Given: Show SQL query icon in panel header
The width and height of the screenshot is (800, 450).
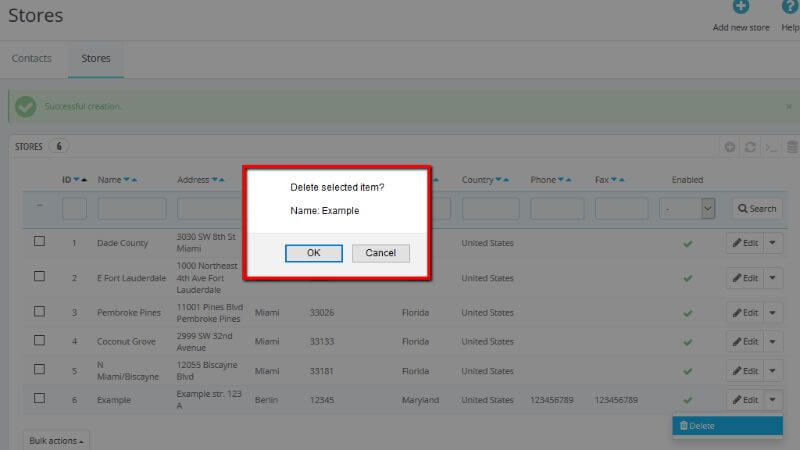Looking at the screenshot, I should [x=771, y=147].
